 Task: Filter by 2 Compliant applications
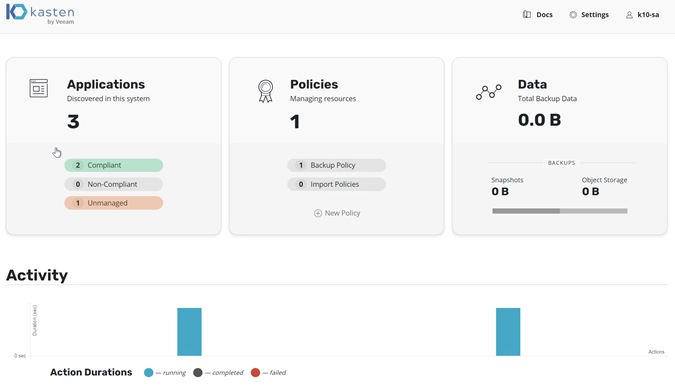[114, 165]
